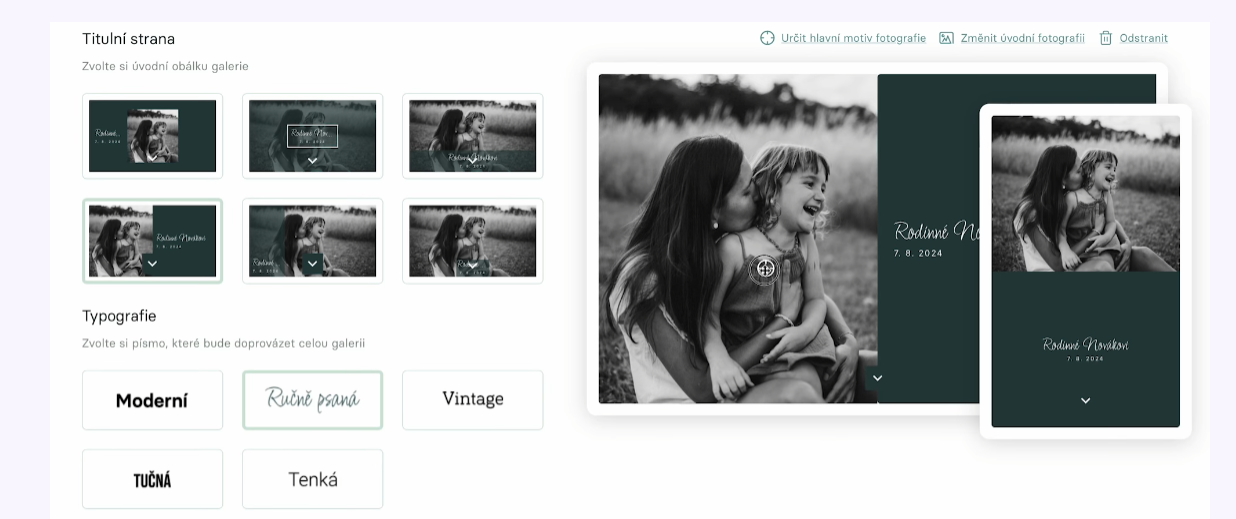Choose full-photo cover with small title box at bottom
This screenshot has width=1236, height=519.
pyautogui.click(x=472, y=241)
